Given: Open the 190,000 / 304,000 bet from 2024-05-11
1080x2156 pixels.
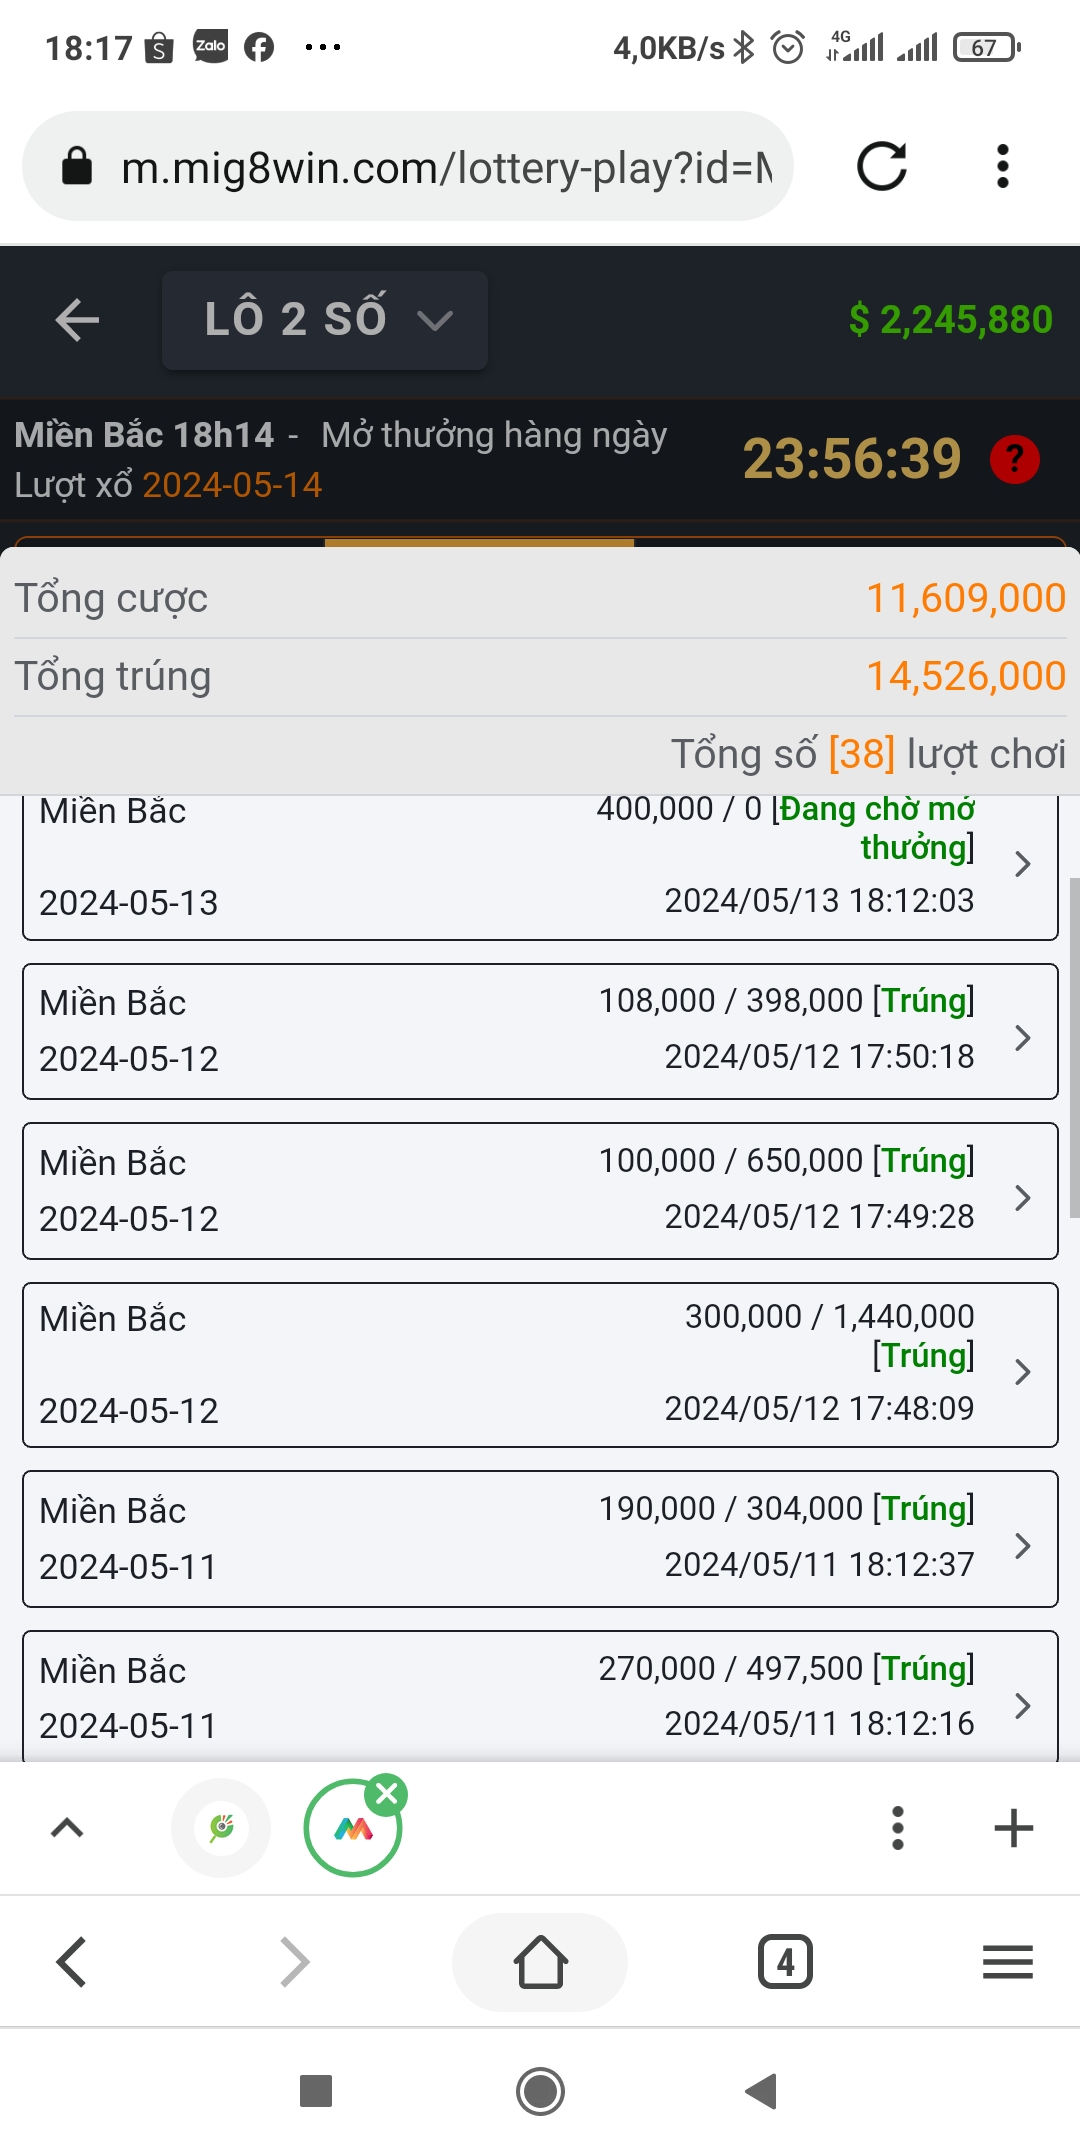Looking at the screenshot, I should pyautogui.click(x=540, y=1539).
